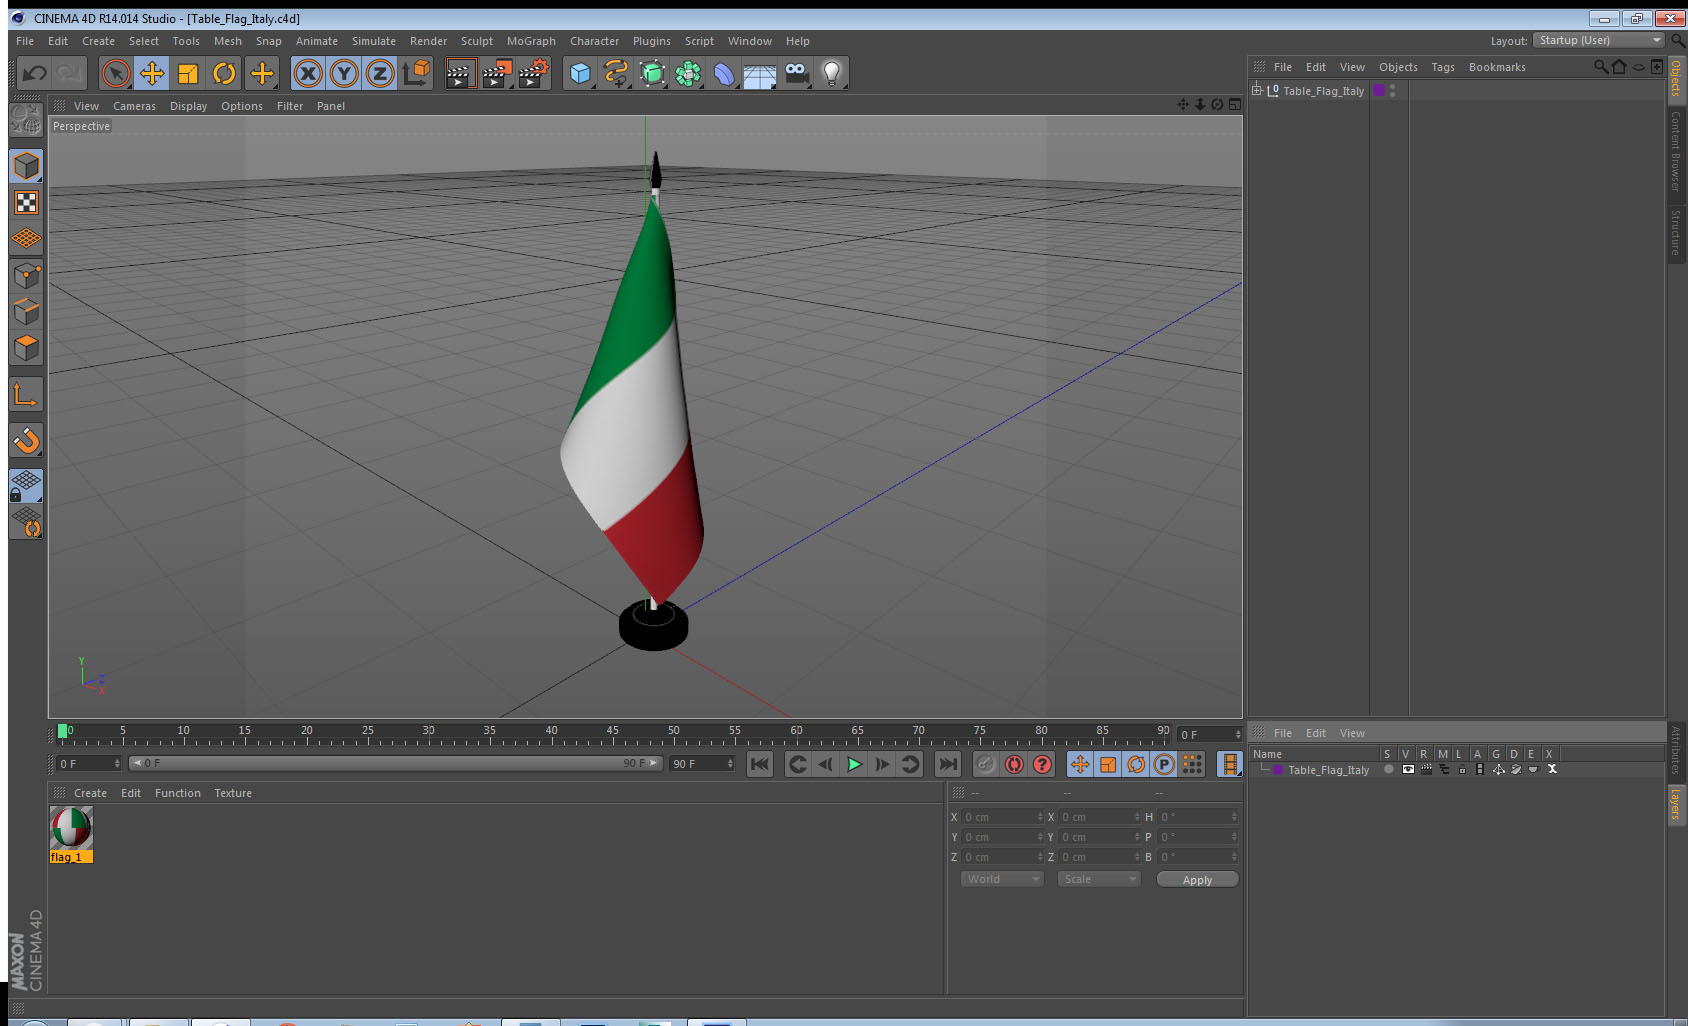1688x1026 pixels.
Task: Enable the axis tool
Action: [26, 394]
